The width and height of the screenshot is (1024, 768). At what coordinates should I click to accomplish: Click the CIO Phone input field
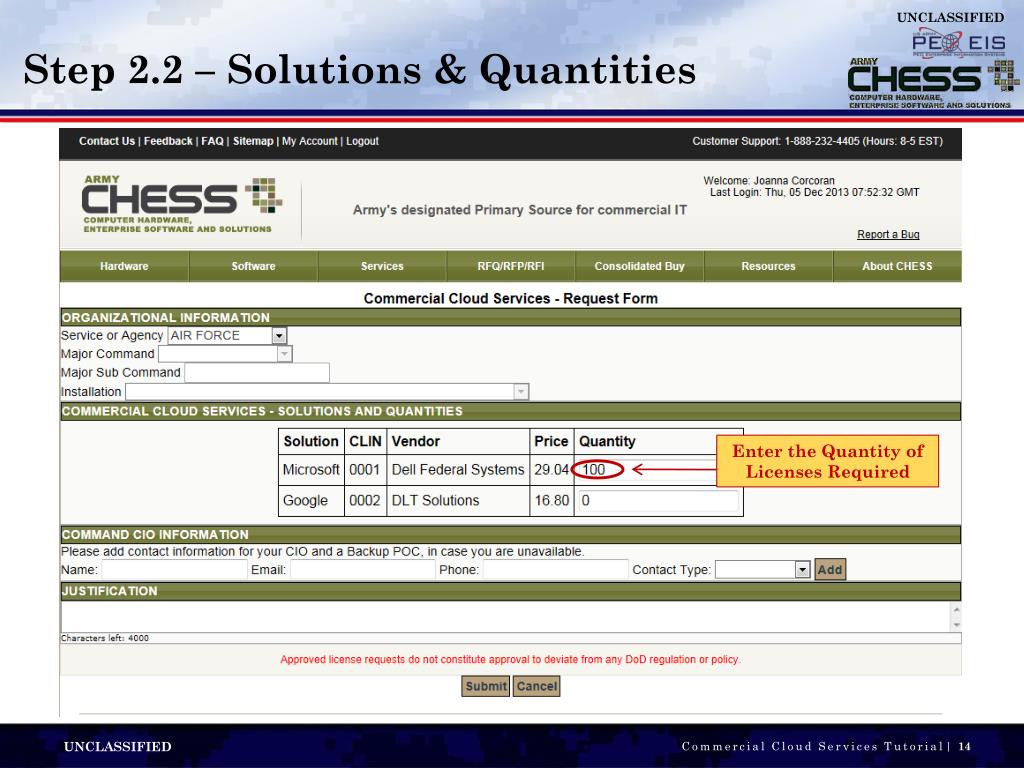555,570
